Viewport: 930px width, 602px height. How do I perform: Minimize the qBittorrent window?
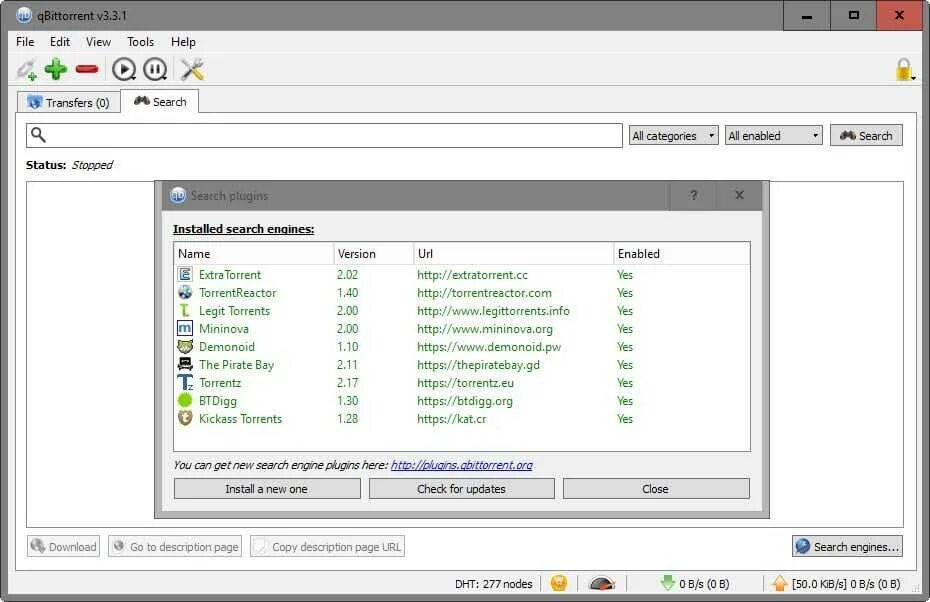(x=807, y=16)
